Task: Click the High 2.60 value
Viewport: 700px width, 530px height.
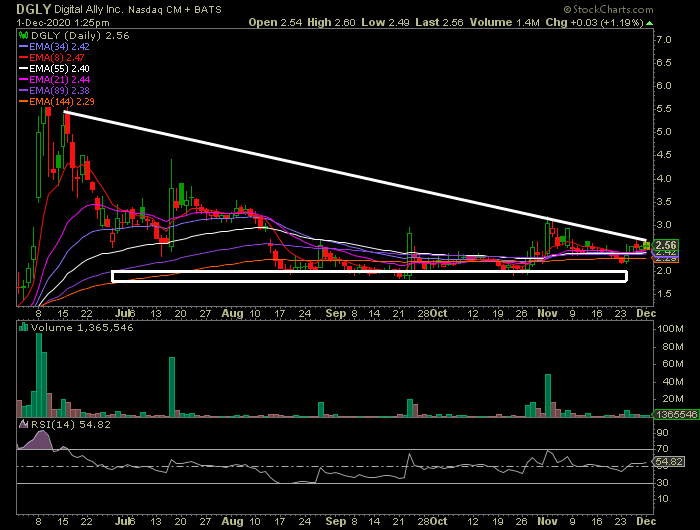Action: coord(331,22)
